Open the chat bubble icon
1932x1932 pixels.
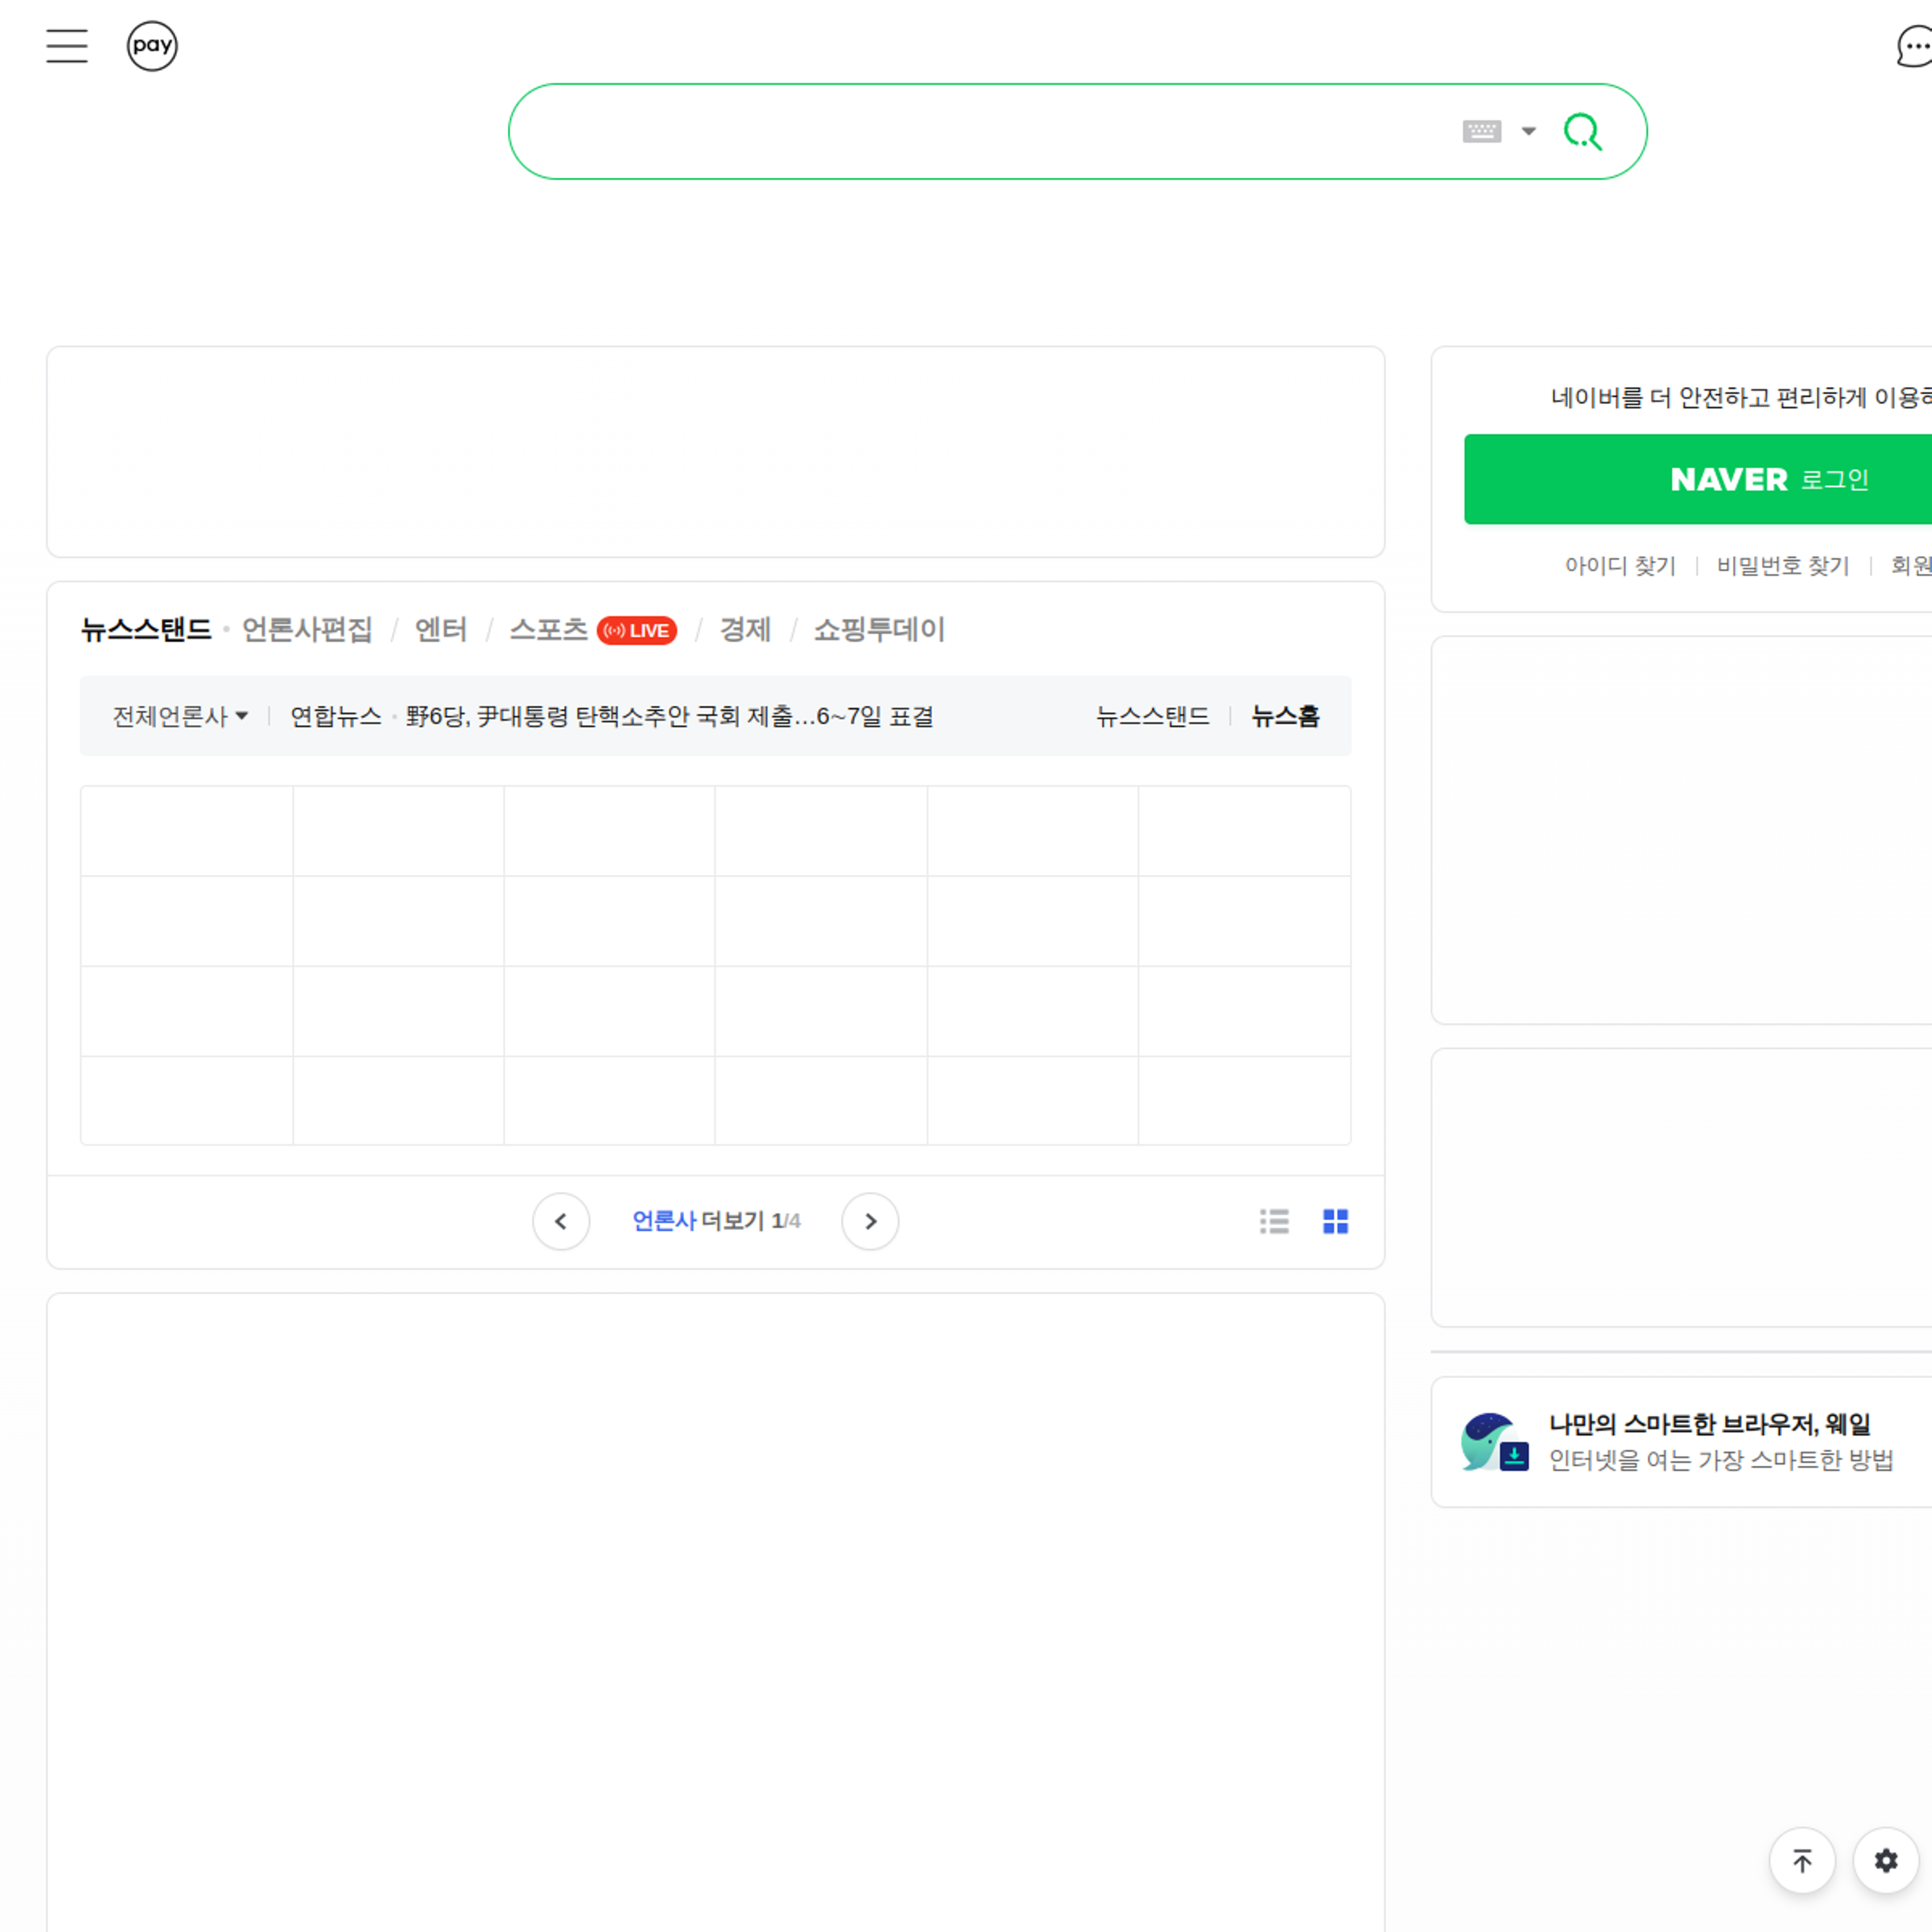[x=1914, y=46]
